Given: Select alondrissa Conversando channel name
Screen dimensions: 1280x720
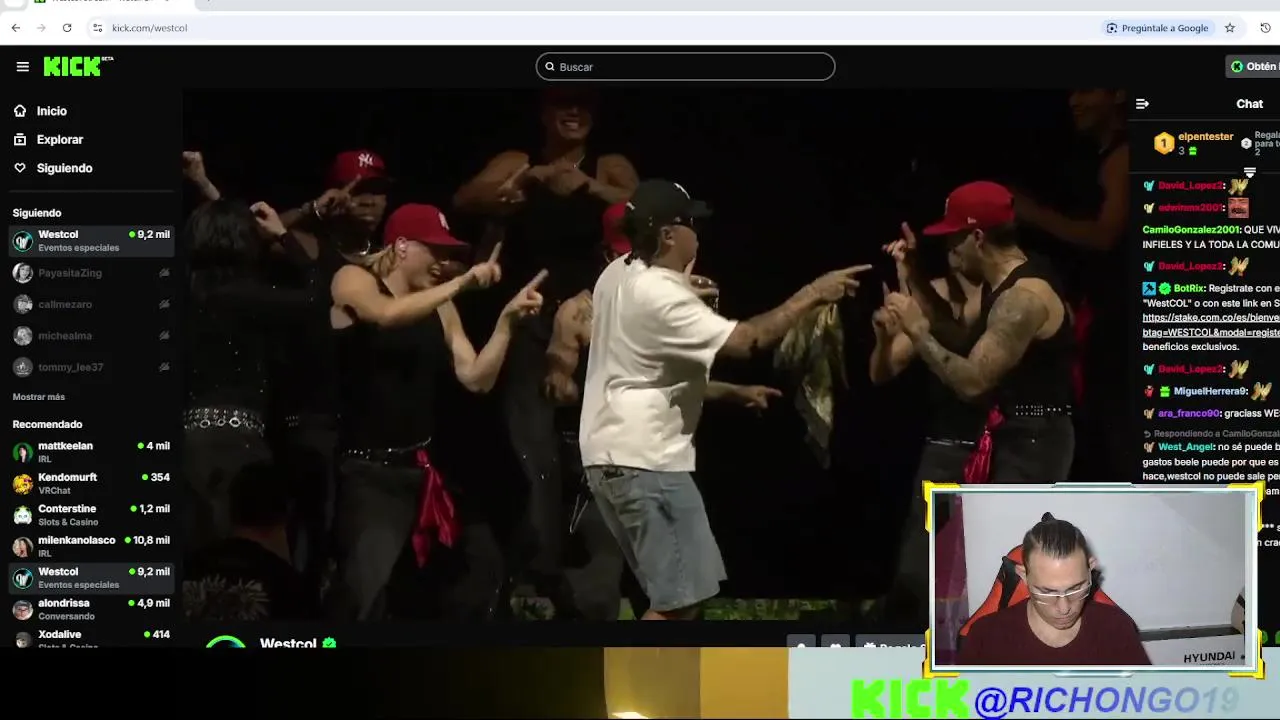Looking at the screenshot, I should [x=64, y=603].
